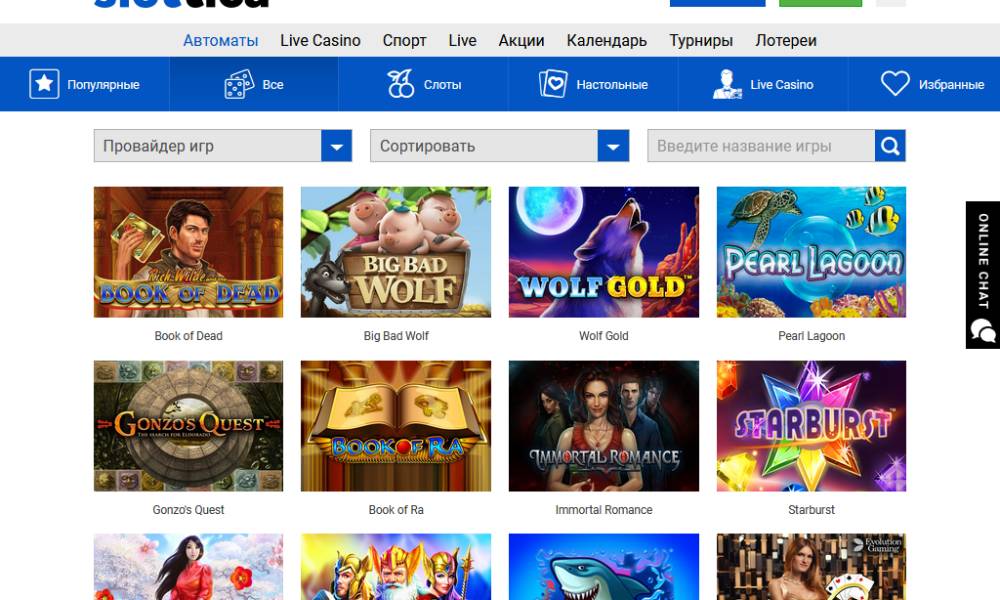Open the Автоматы menu item
The height and width of the screenshot is (600, 1000).
[x=221, y=41]
